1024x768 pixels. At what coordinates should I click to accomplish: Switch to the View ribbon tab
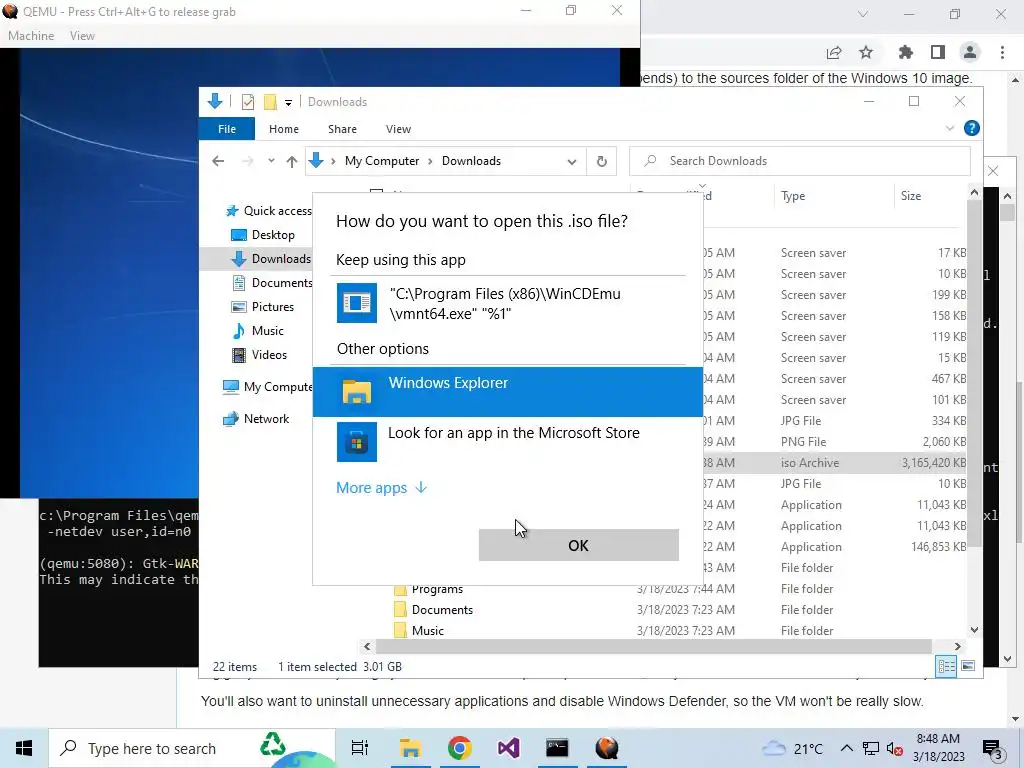(x=398, y=129)
